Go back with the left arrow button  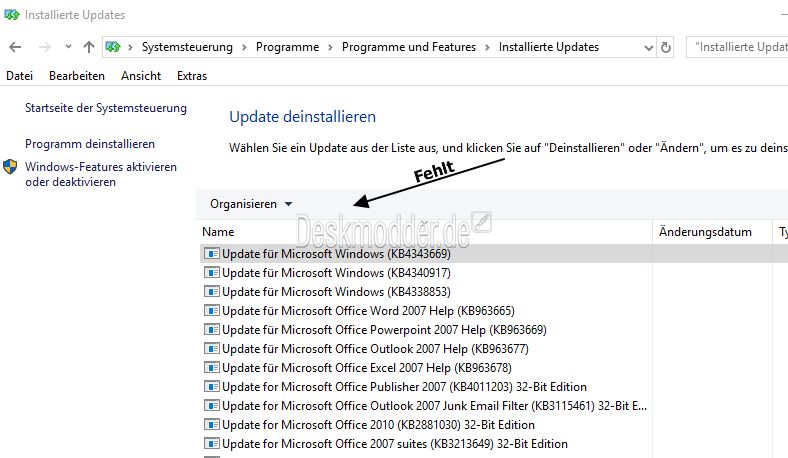tap(15, 47)
